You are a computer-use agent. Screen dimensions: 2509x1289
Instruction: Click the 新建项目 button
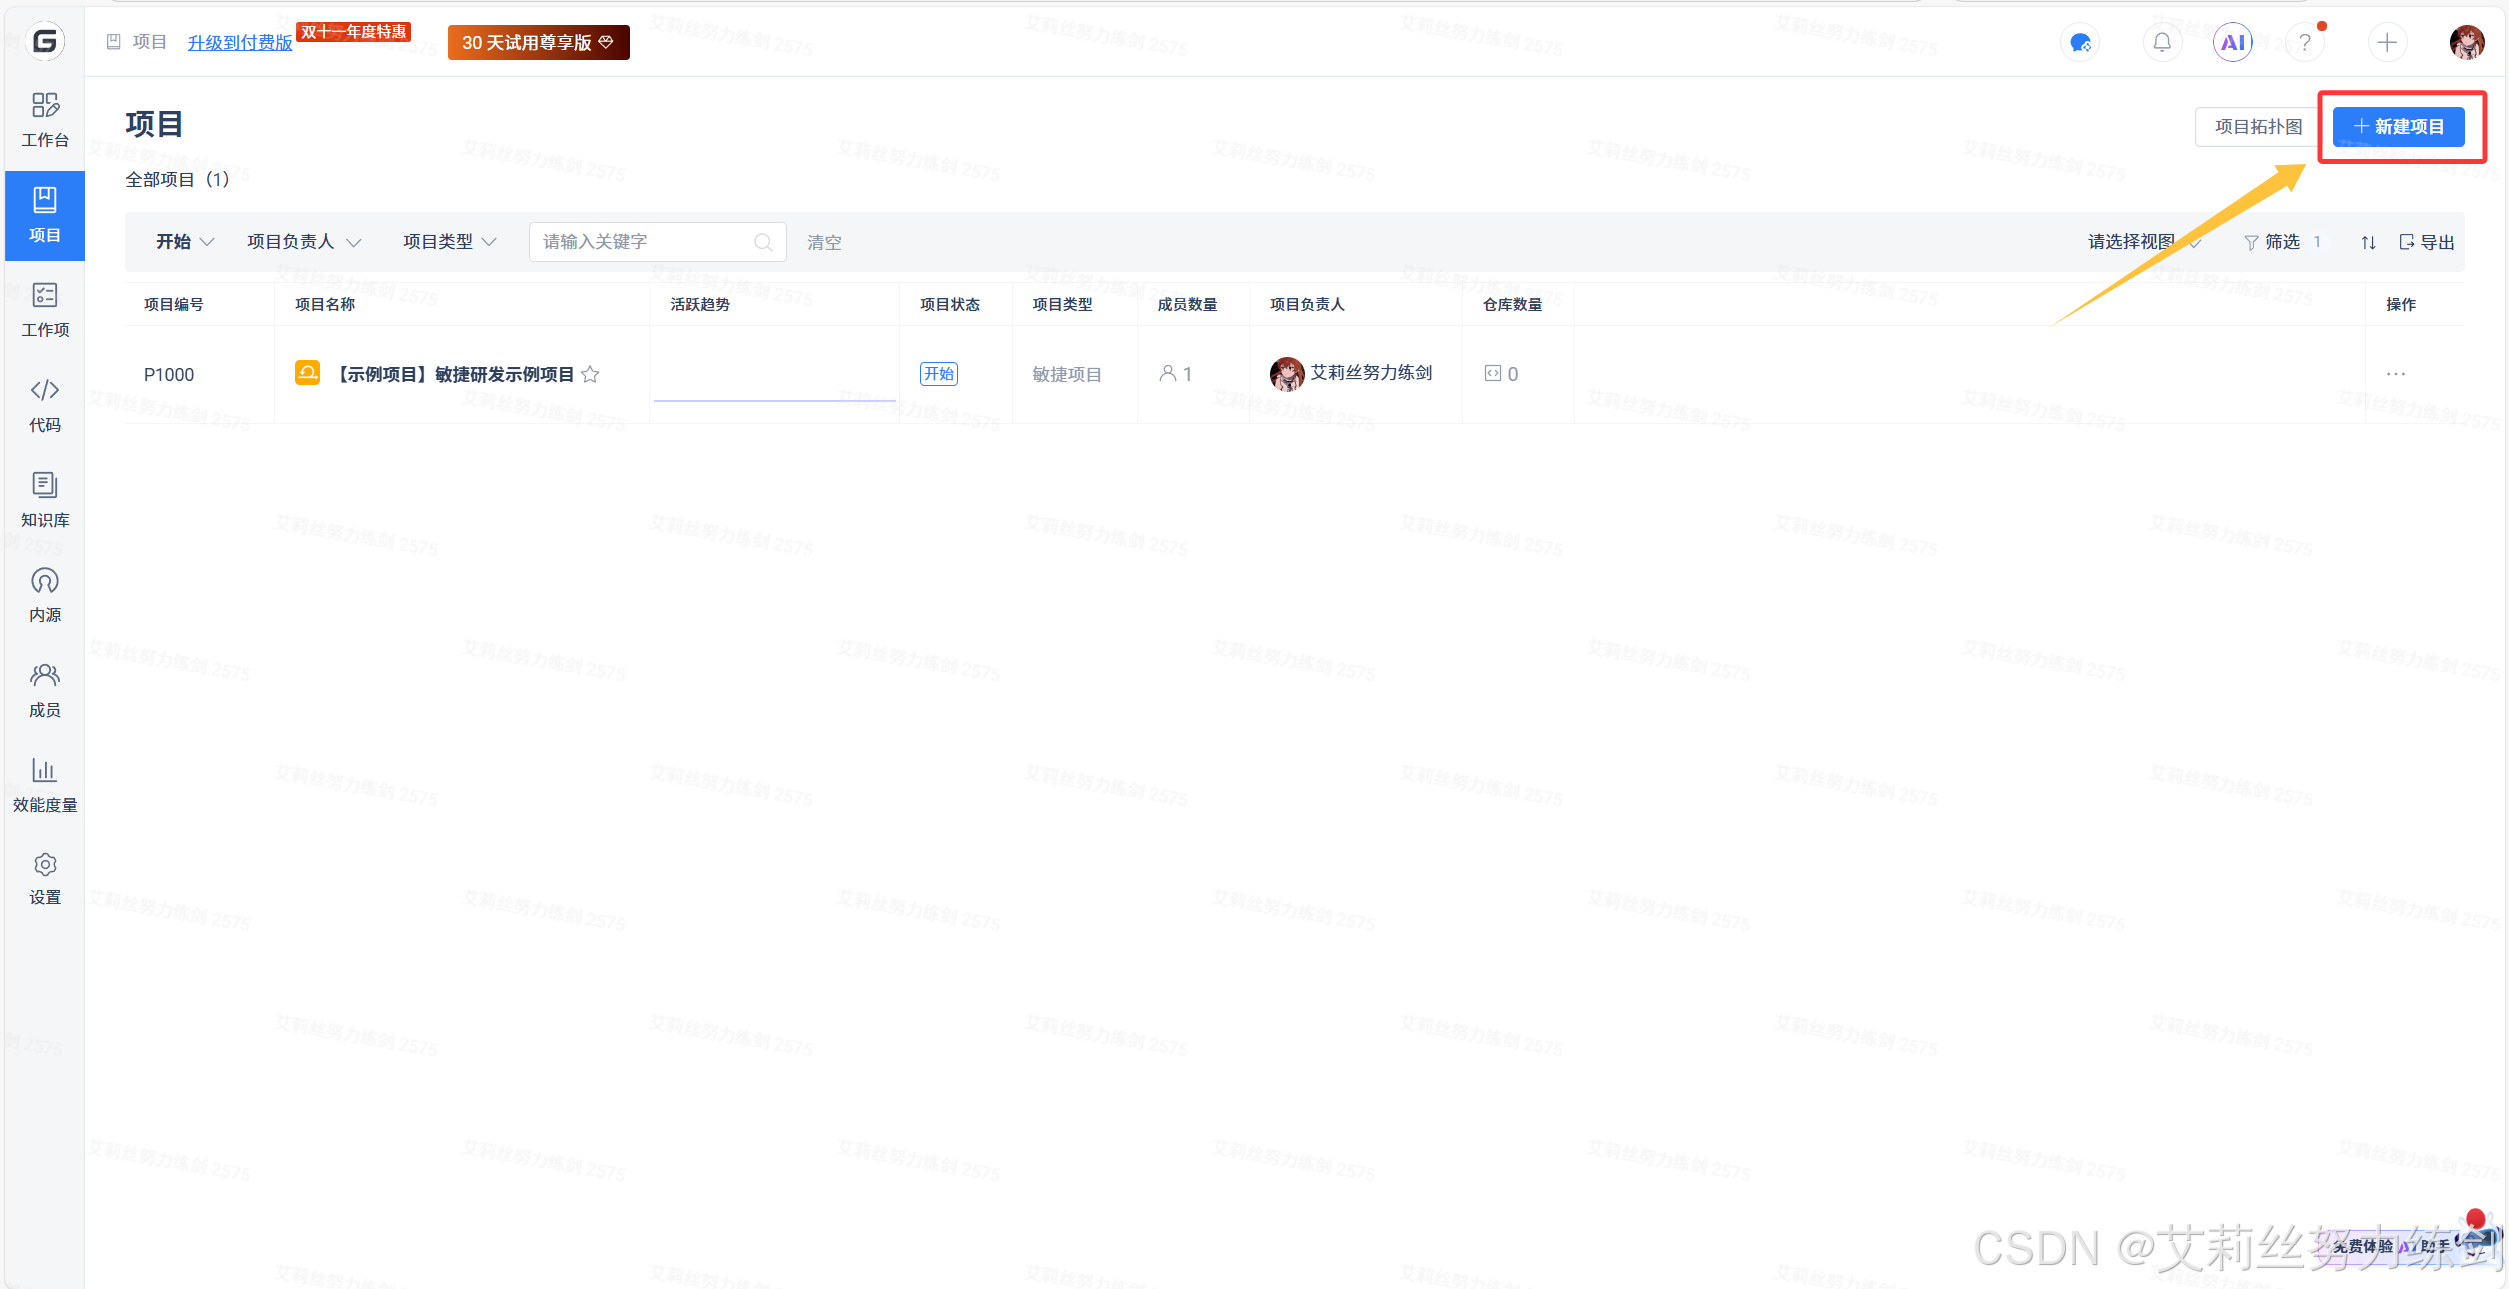click(x=2398, y=127)
